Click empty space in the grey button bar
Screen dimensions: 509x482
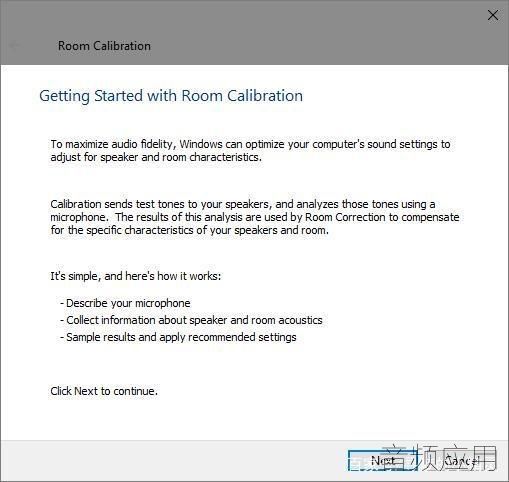tap(167, 461)
